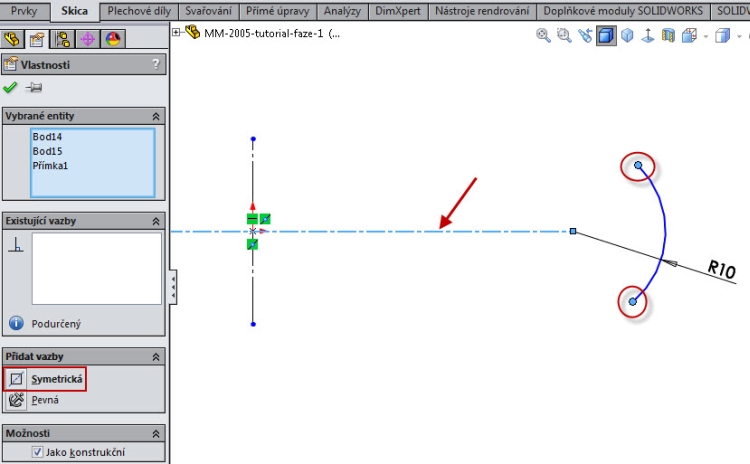Expand the MM-2005-tutorial-faze-1 tree node
Screen dimensions: 750x464
click(176, 33)
